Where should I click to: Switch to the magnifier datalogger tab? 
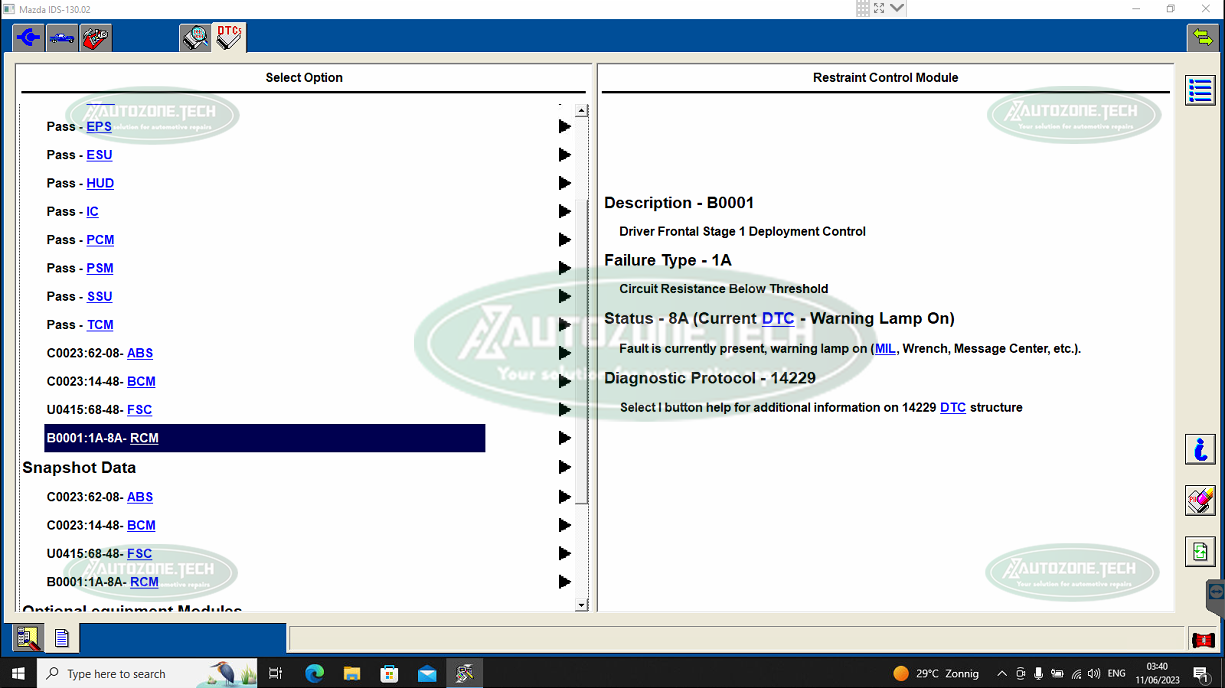coord(195,38)
